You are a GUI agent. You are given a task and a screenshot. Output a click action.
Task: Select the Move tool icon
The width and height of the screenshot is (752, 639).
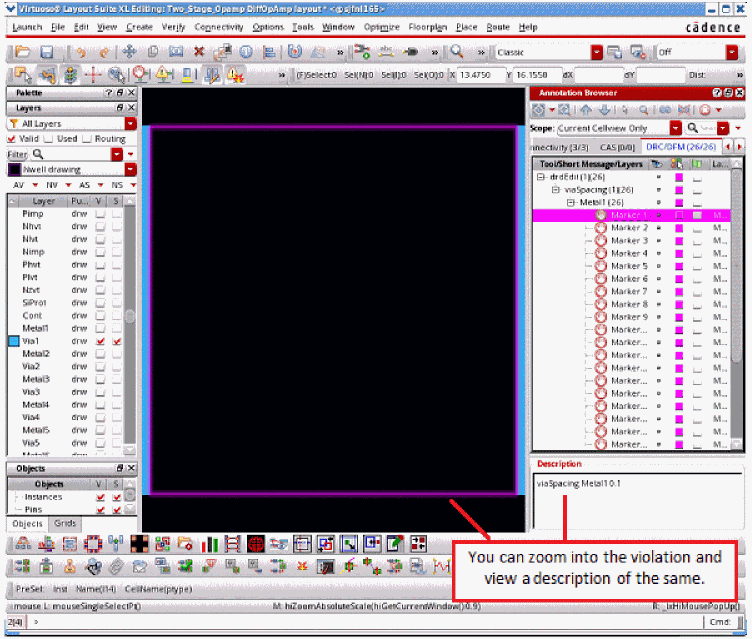coord(129,51)
